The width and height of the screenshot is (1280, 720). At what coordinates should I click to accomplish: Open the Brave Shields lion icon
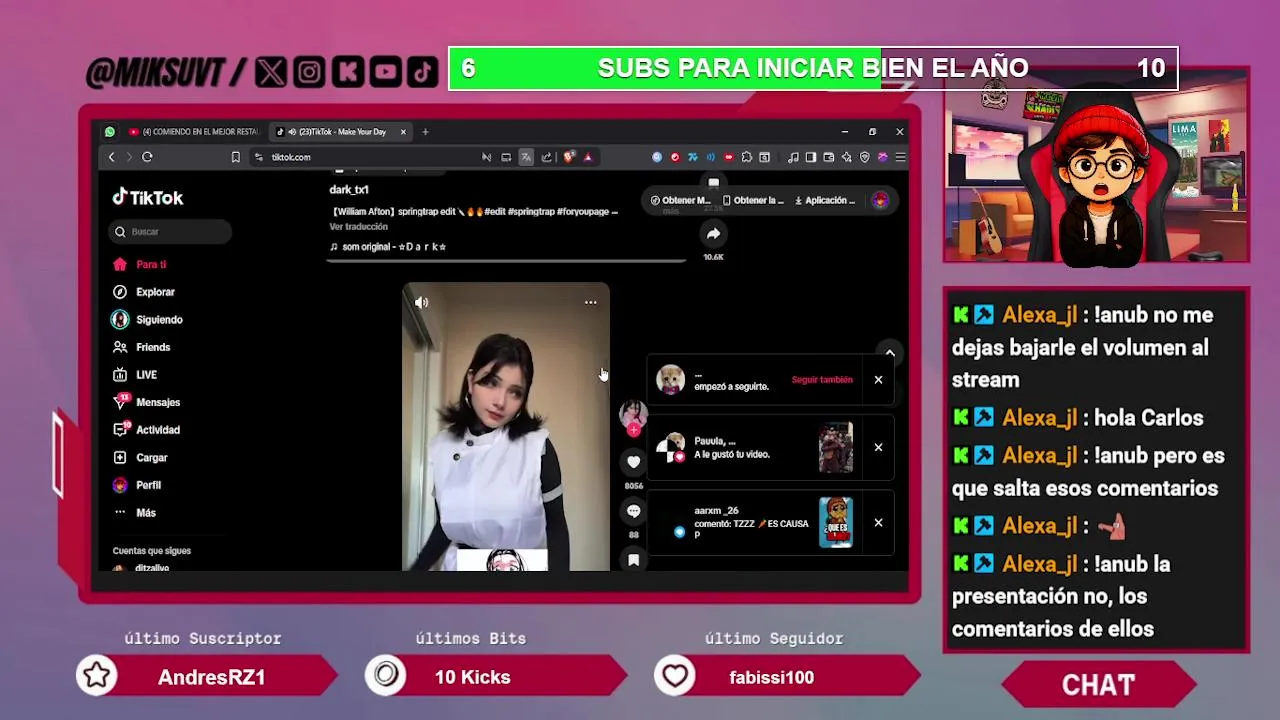[569, 157]
